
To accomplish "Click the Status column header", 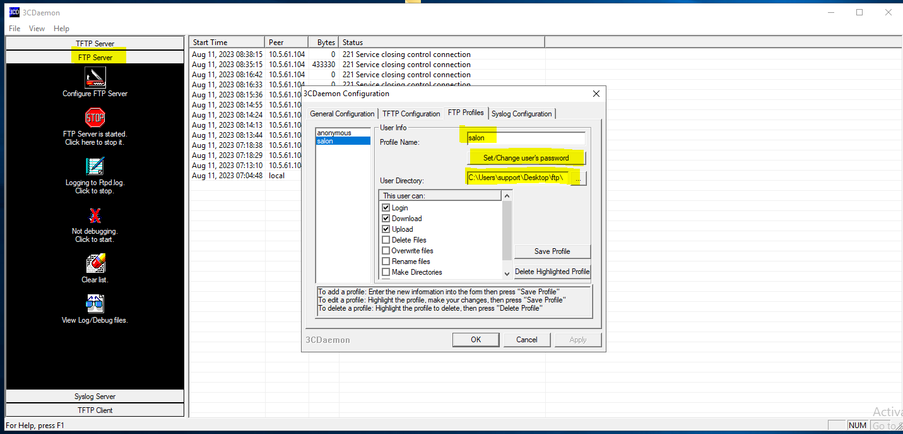I will (442, 42).
